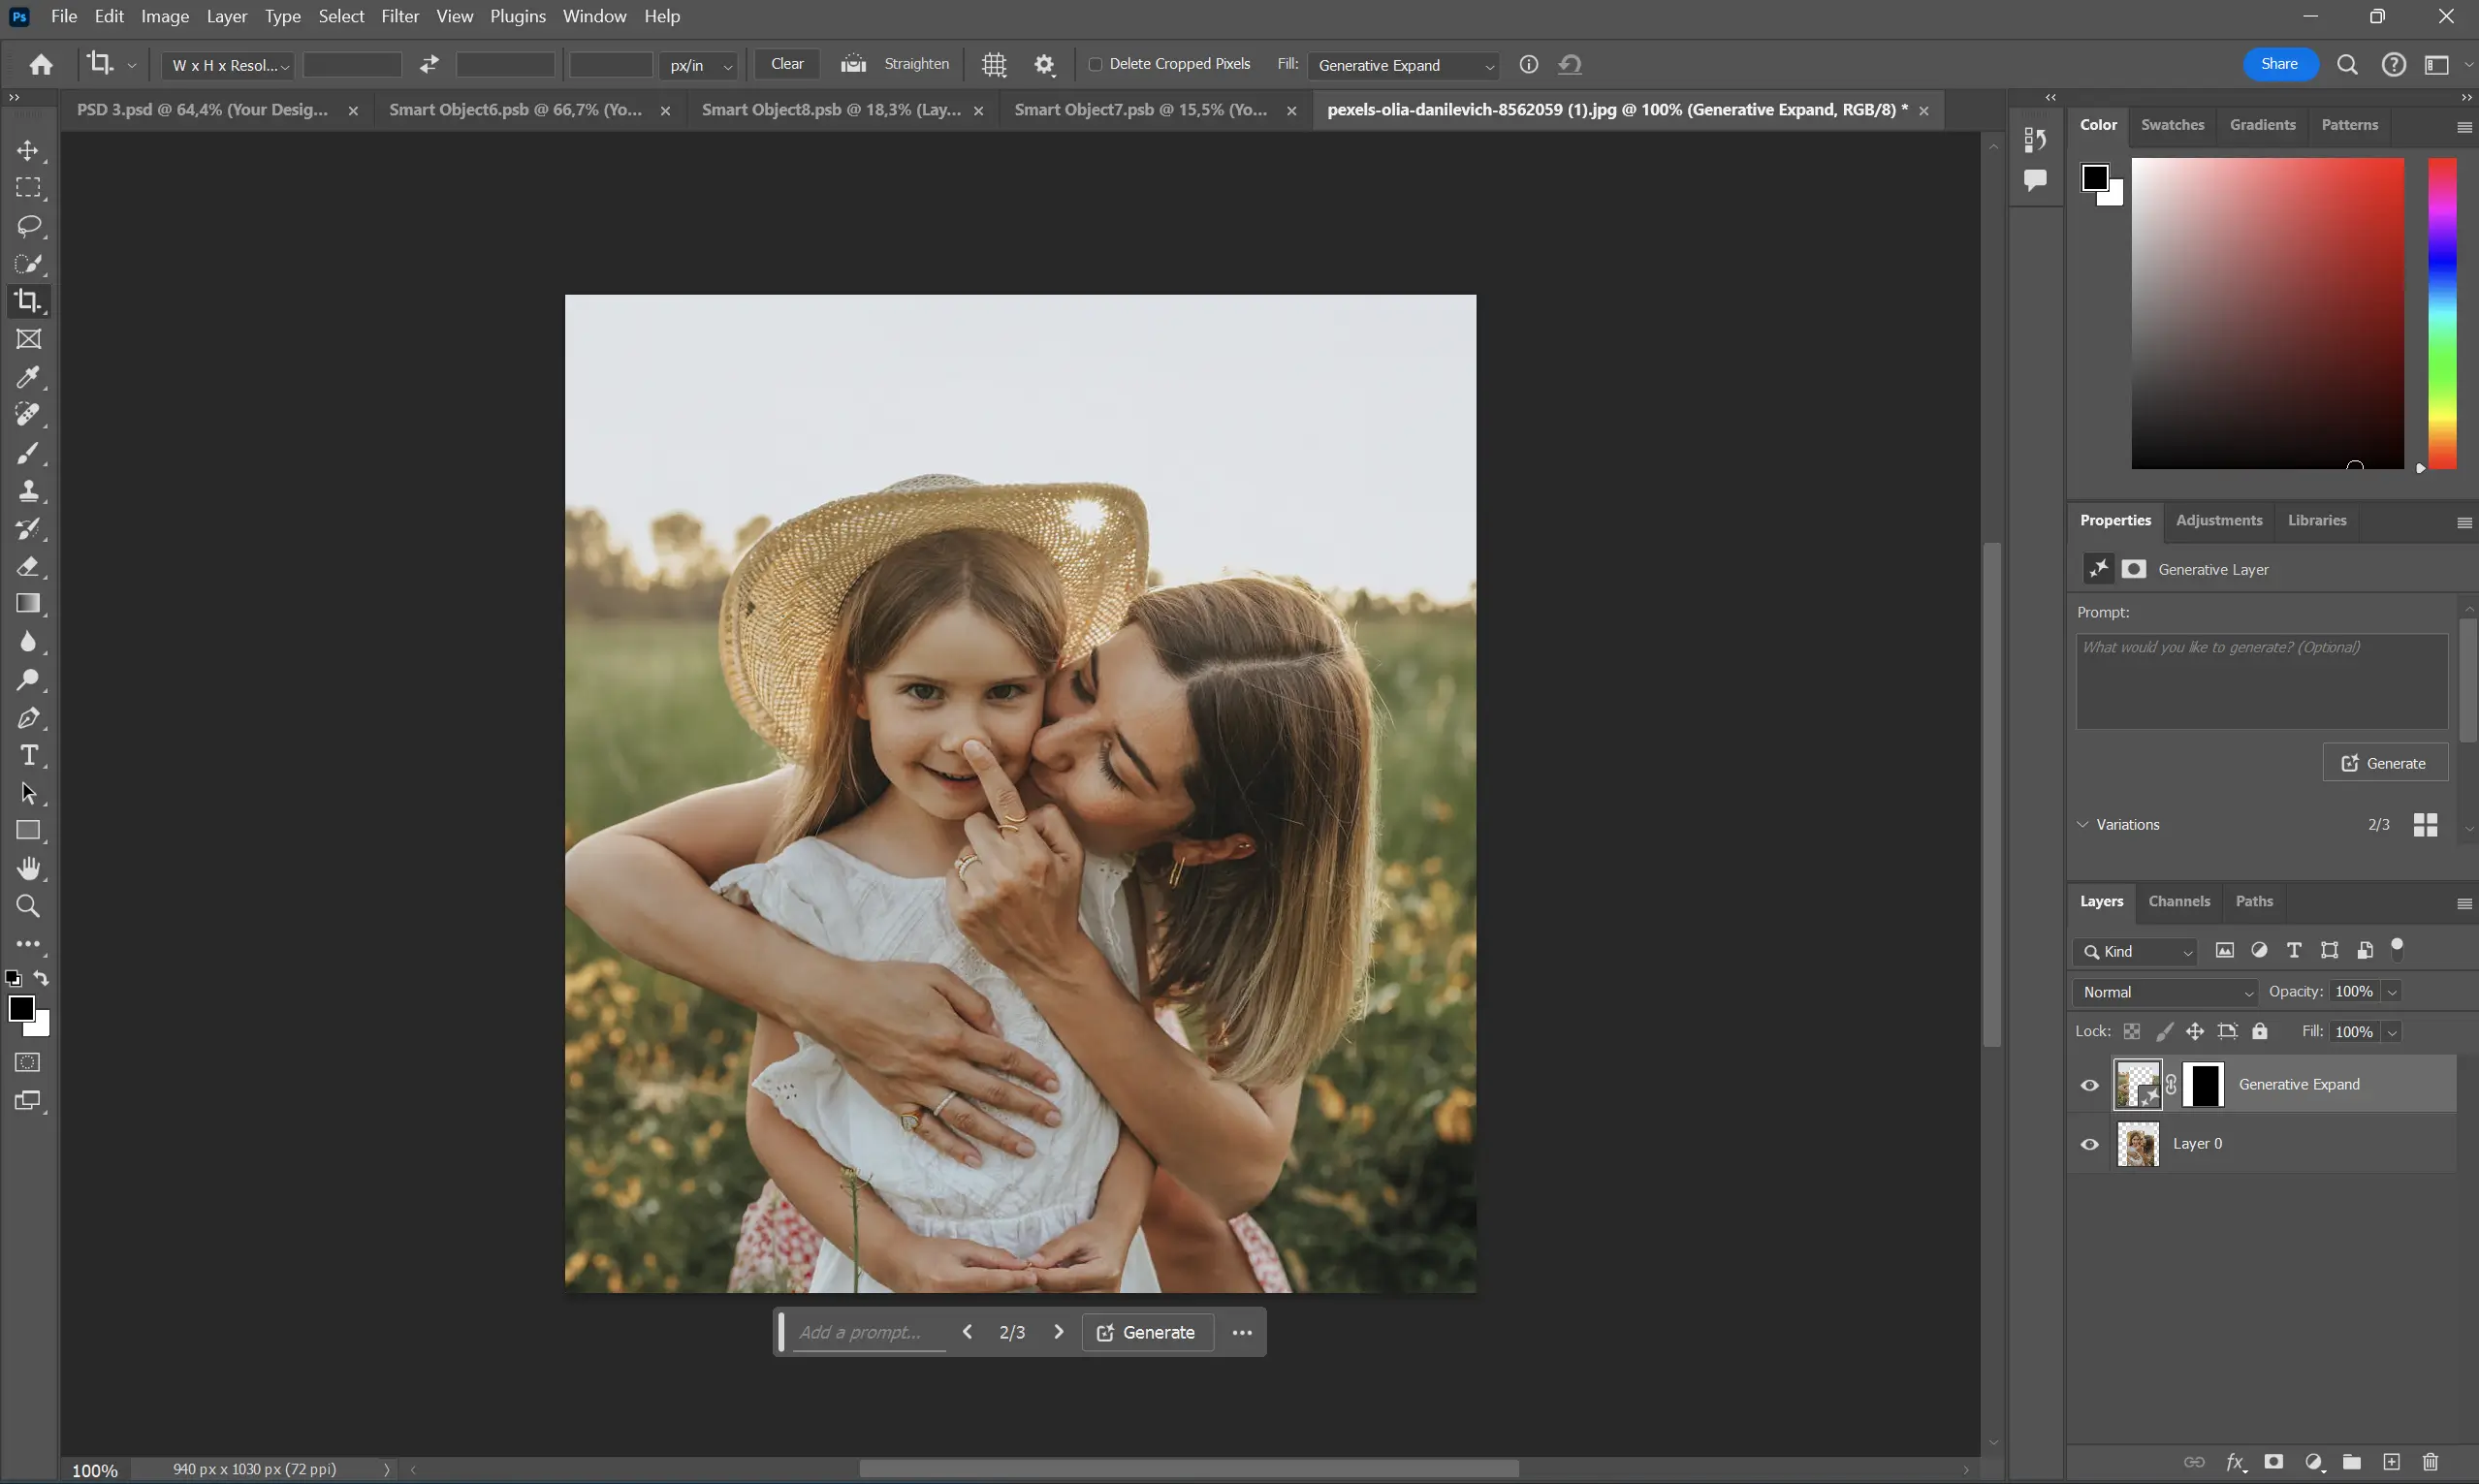This screenshot has width=2479, height=1484.
Task: Open the crop overlay grid options
Action: pos(994,65)
